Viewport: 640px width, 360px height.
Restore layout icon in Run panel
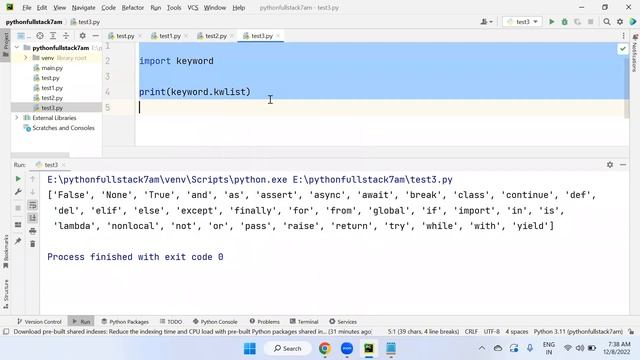click(18, 225)
